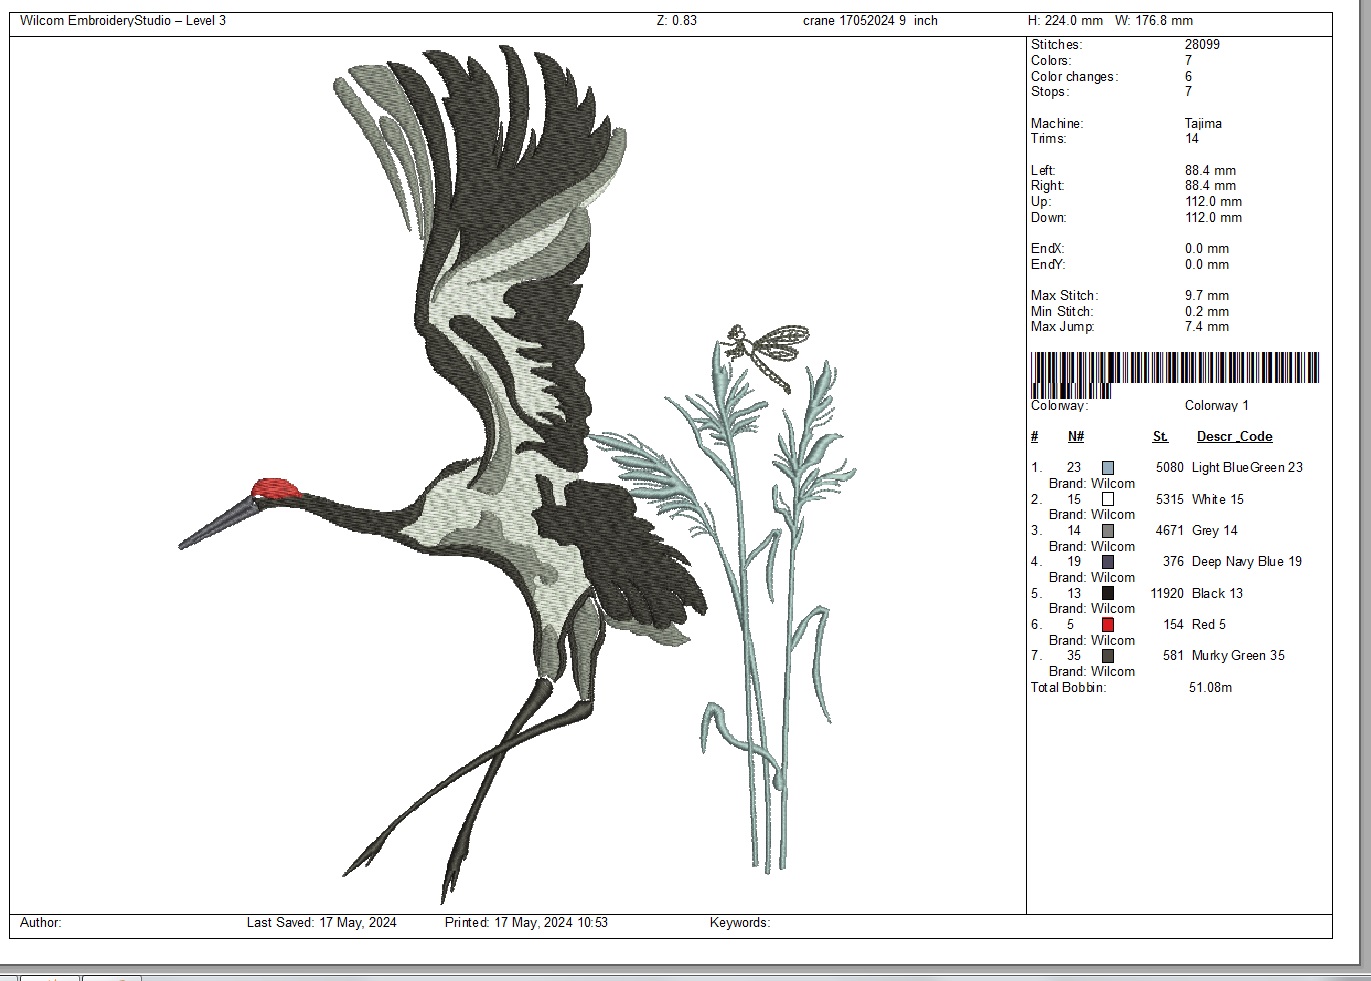This screenshot has height=981, width=1371.
Task: Click the Tajima machine value
Action: tap(1203, 124)
